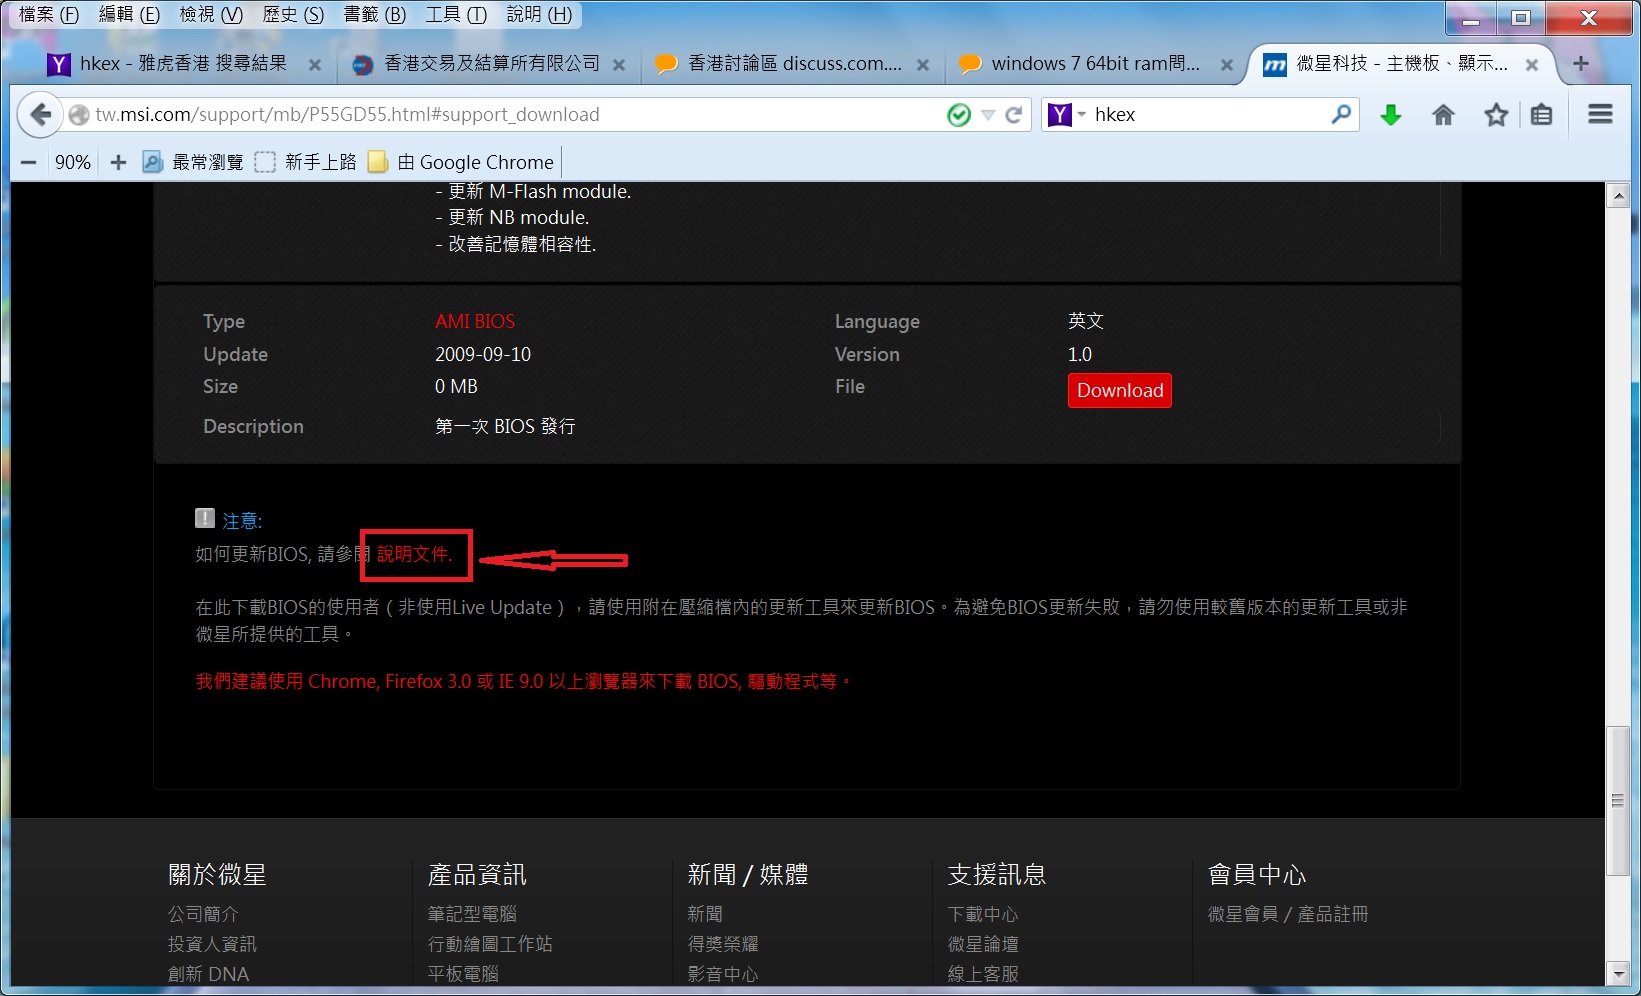
Task: Open 創新 DNA footer link
Action: click(208, 974)
